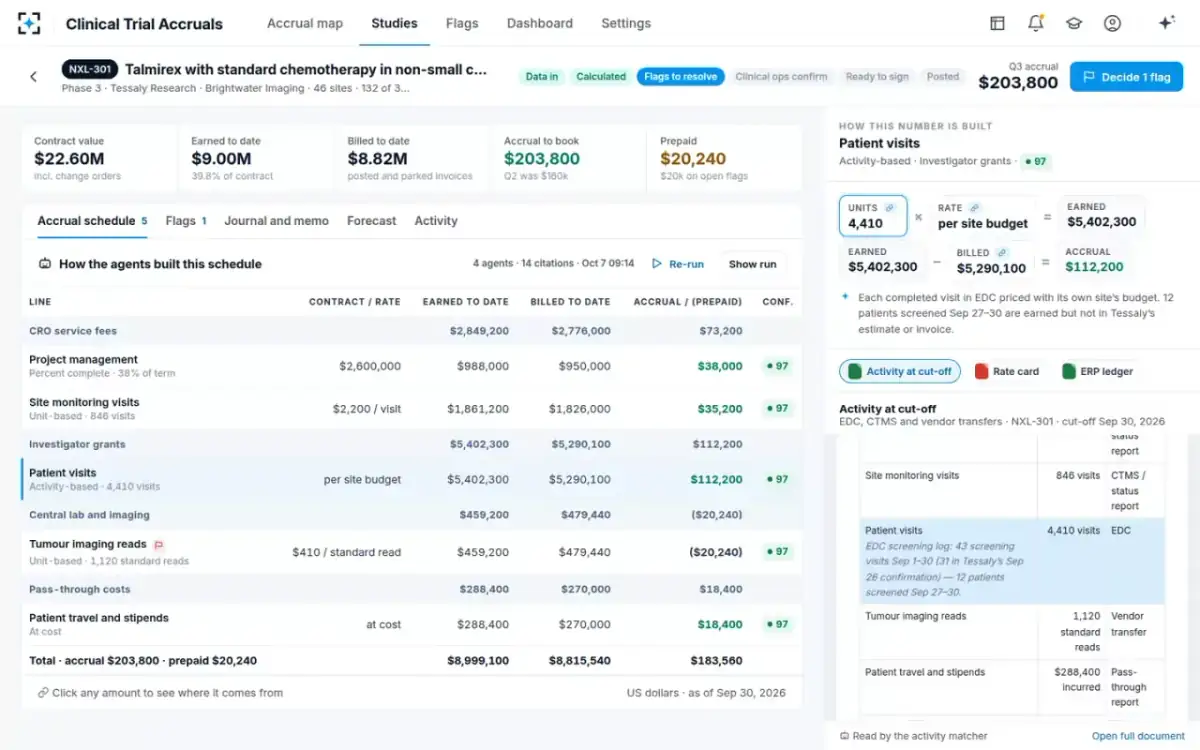Click the Clinical Trial Accruals app logo
This screenshot has width=1200, height=750.
pos(30,23)
